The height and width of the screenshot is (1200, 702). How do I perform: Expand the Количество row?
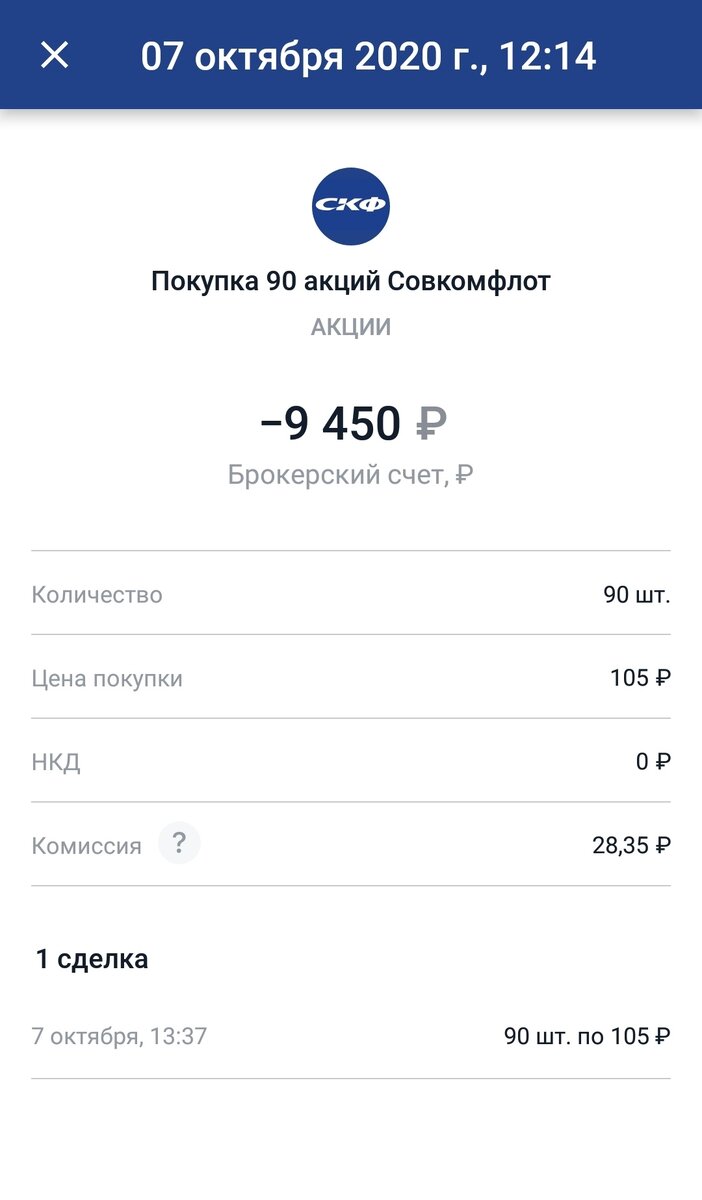[x=351, y=594]
